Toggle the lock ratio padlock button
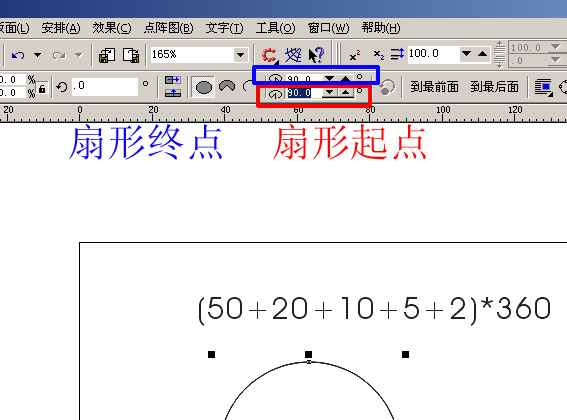The image size is (567, 420). (42, 89)
